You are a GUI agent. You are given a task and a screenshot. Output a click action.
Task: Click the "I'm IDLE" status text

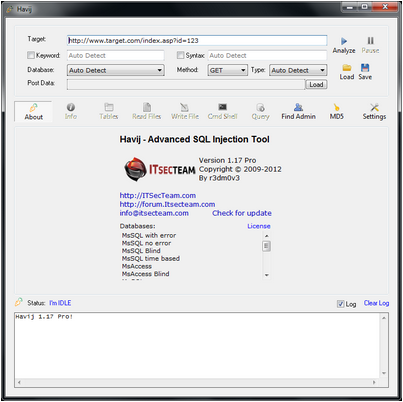click(60, 303)
